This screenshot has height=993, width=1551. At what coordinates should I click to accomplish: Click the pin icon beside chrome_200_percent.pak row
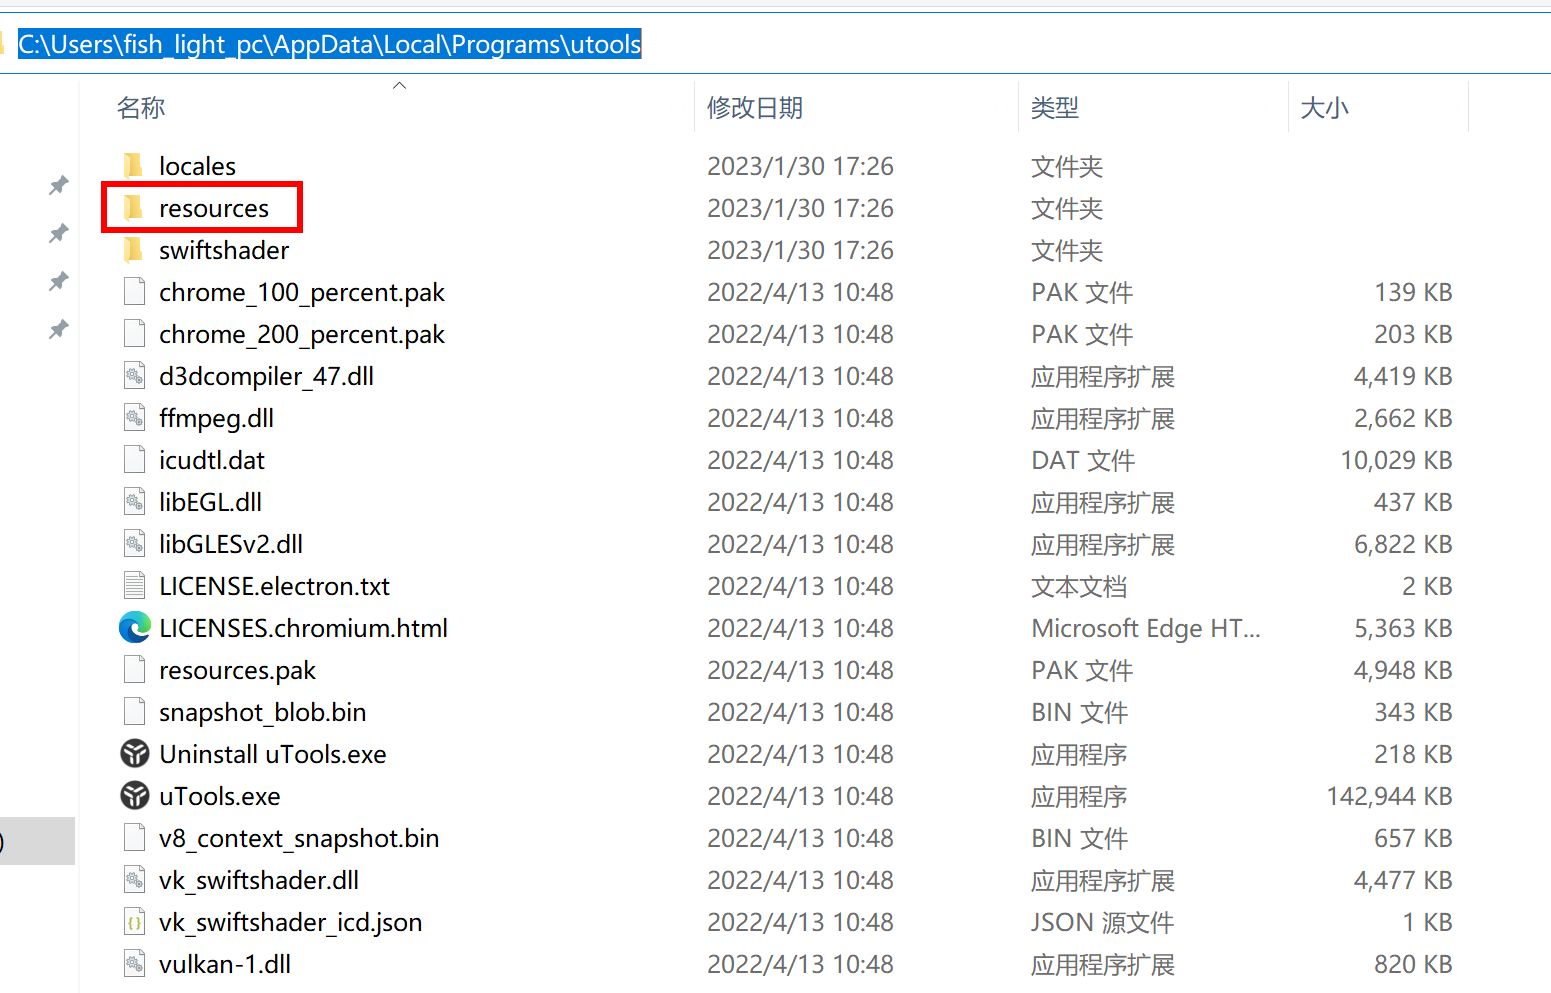pos(59,329)
